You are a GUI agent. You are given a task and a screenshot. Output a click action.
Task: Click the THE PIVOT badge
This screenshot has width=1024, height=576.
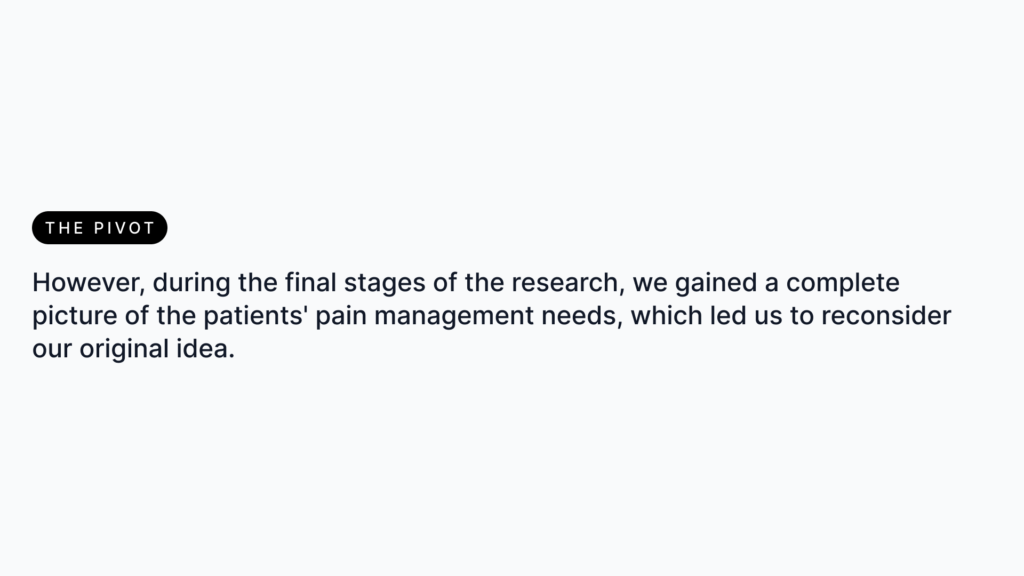tap(99, 228)
